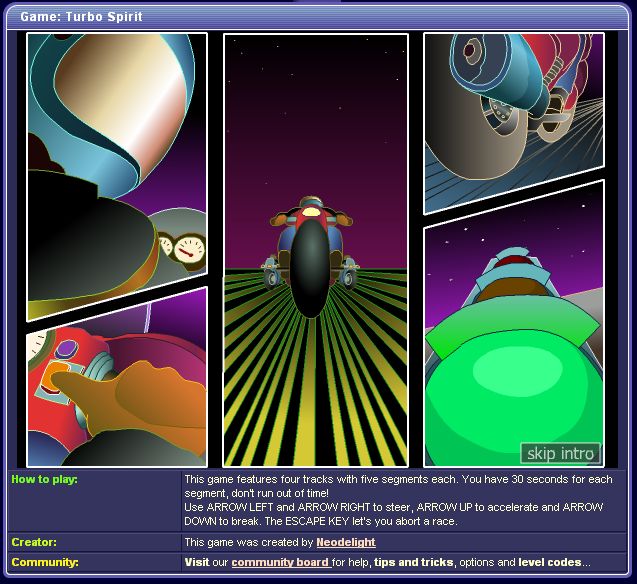
Task: Click the bold level codes text
Action: pos(550,562)
